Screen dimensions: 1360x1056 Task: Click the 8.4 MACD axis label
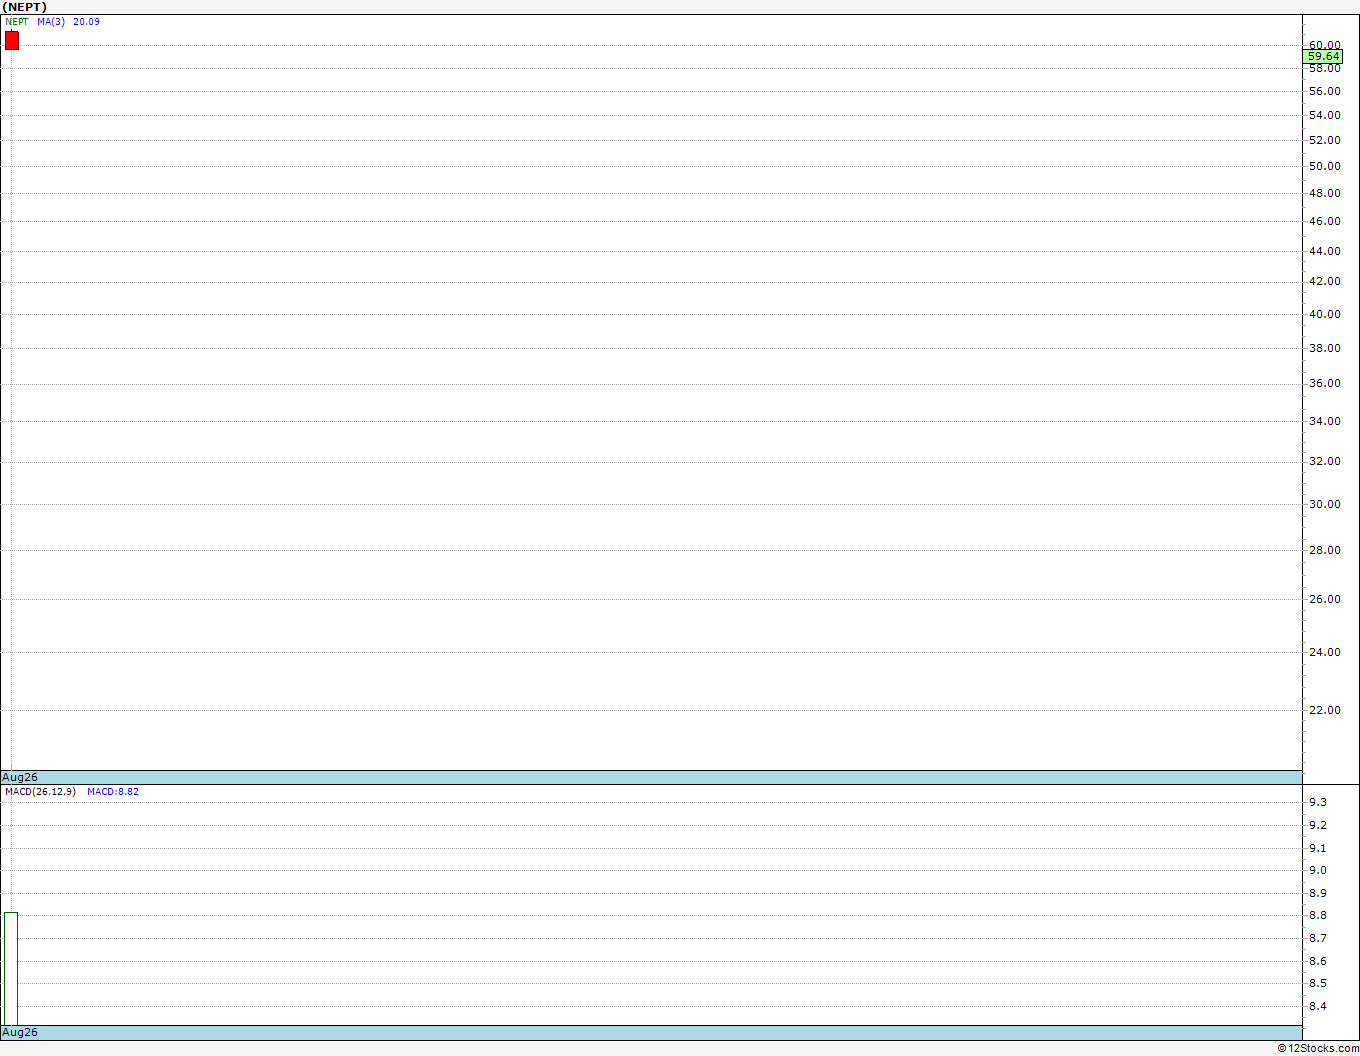(x=1318, y=1006)
